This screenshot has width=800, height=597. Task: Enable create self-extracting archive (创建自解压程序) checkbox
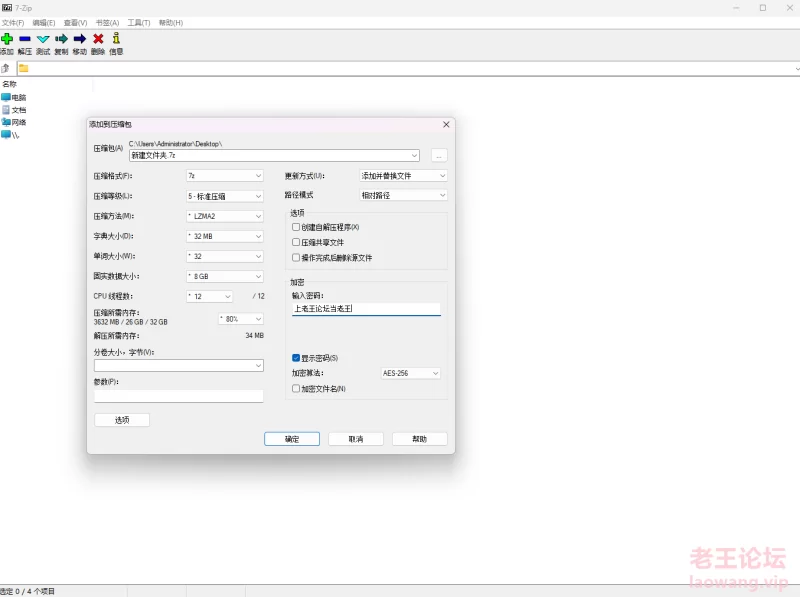tap(296, 227)
